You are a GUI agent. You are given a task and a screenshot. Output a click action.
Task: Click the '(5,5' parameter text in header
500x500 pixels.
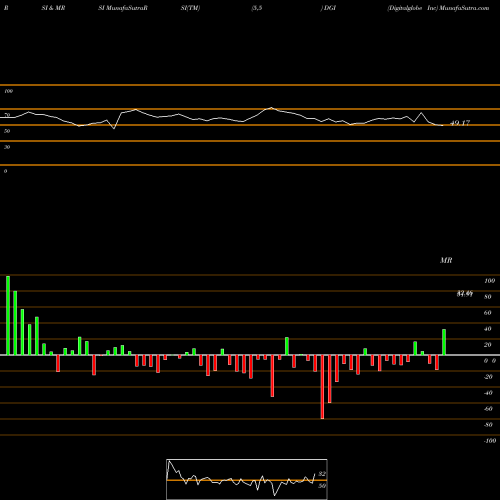click(257, 8)
